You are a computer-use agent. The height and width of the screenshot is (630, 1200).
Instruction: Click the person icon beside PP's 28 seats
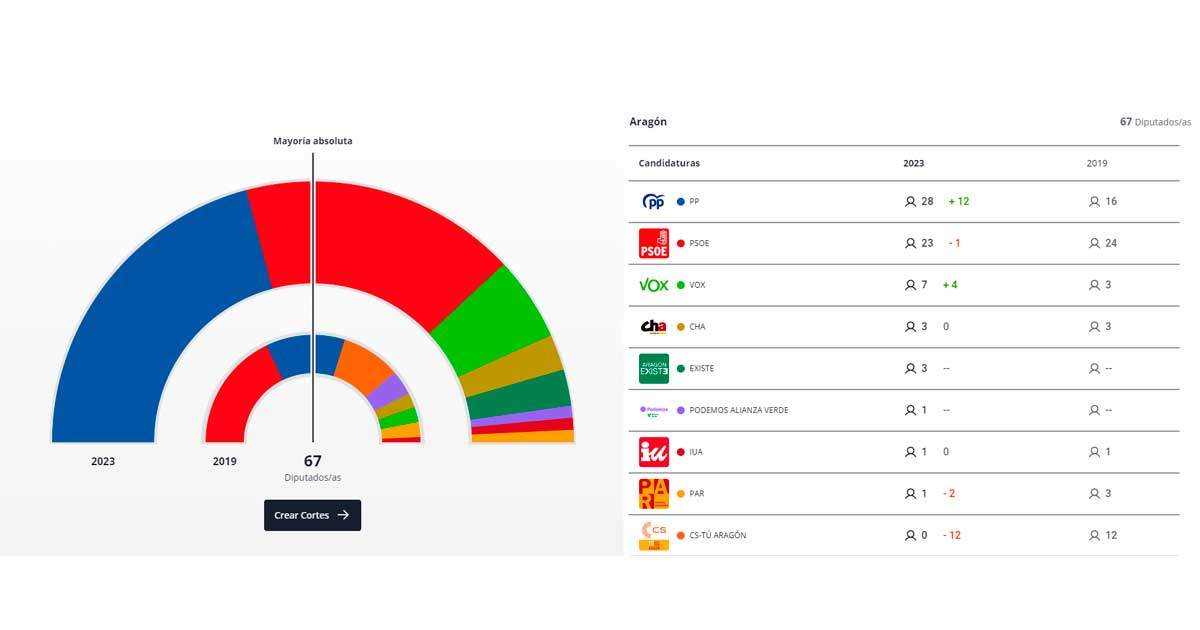910,202
